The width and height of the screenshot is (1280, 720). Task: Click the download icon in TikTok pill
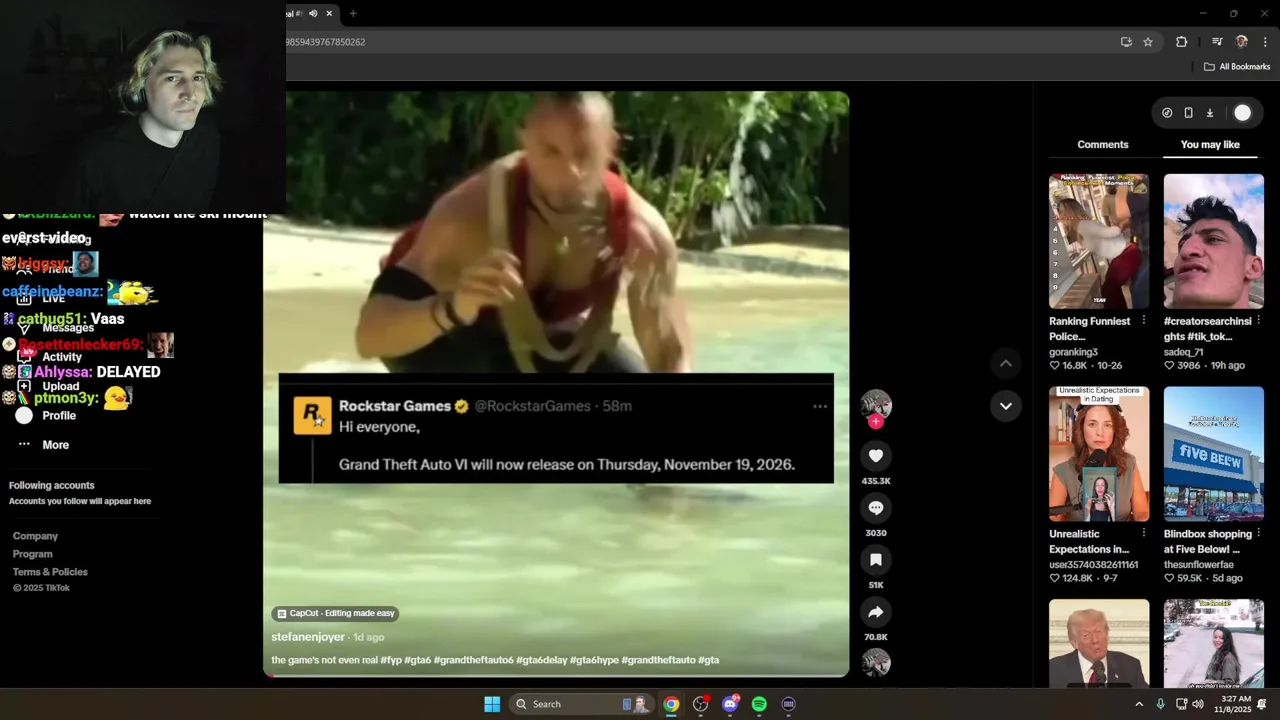[1209, 113]
